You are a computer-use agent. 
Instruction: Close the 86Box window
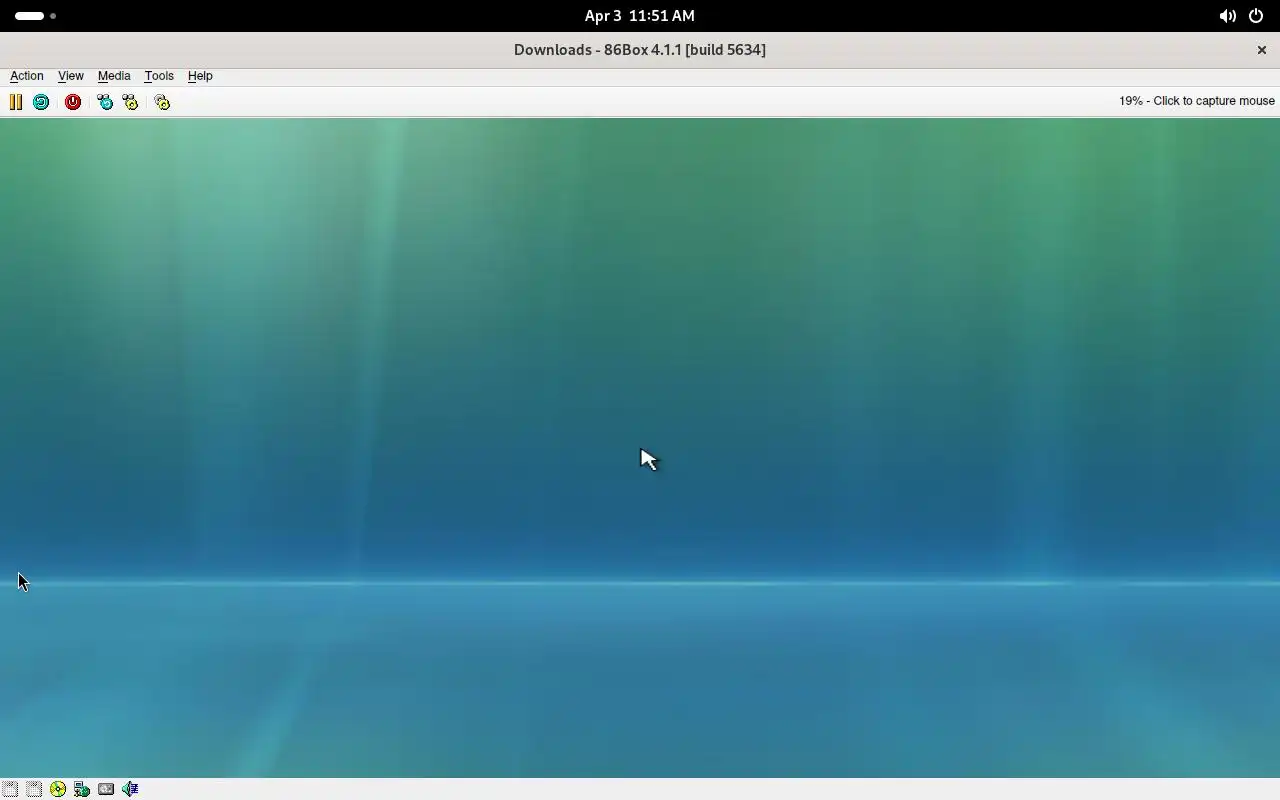click(x=1262, y=50)
